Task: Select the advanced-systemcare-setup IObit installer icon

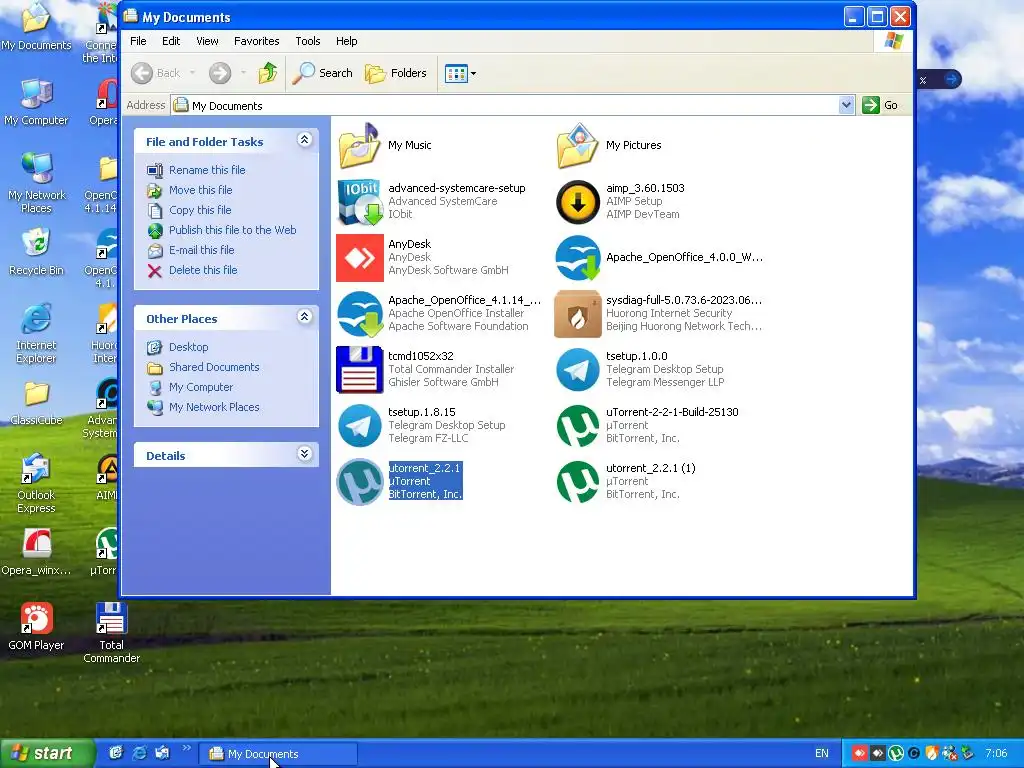Action: [x=360, y=202]
